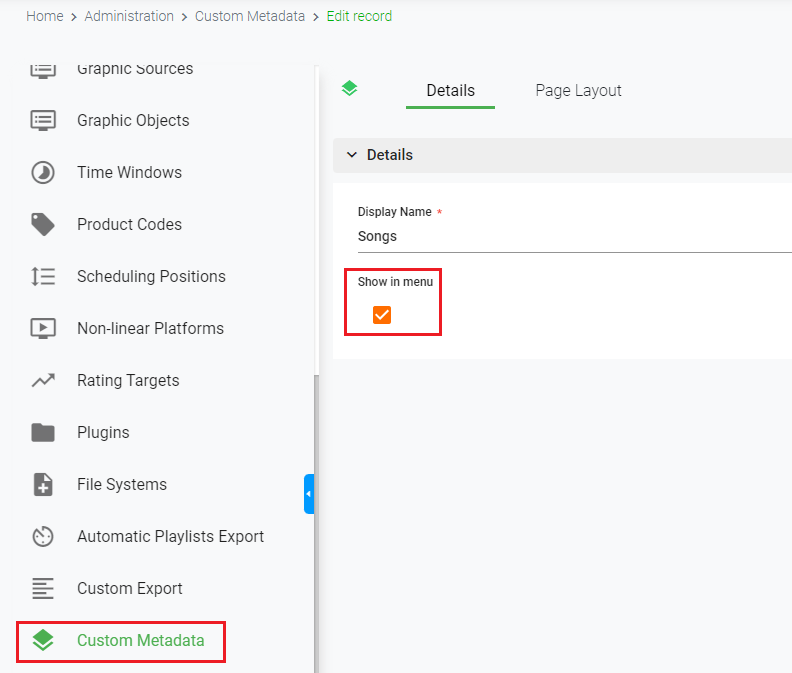Open the Non-linear Platforms play screen icon

tap(43, 328)
